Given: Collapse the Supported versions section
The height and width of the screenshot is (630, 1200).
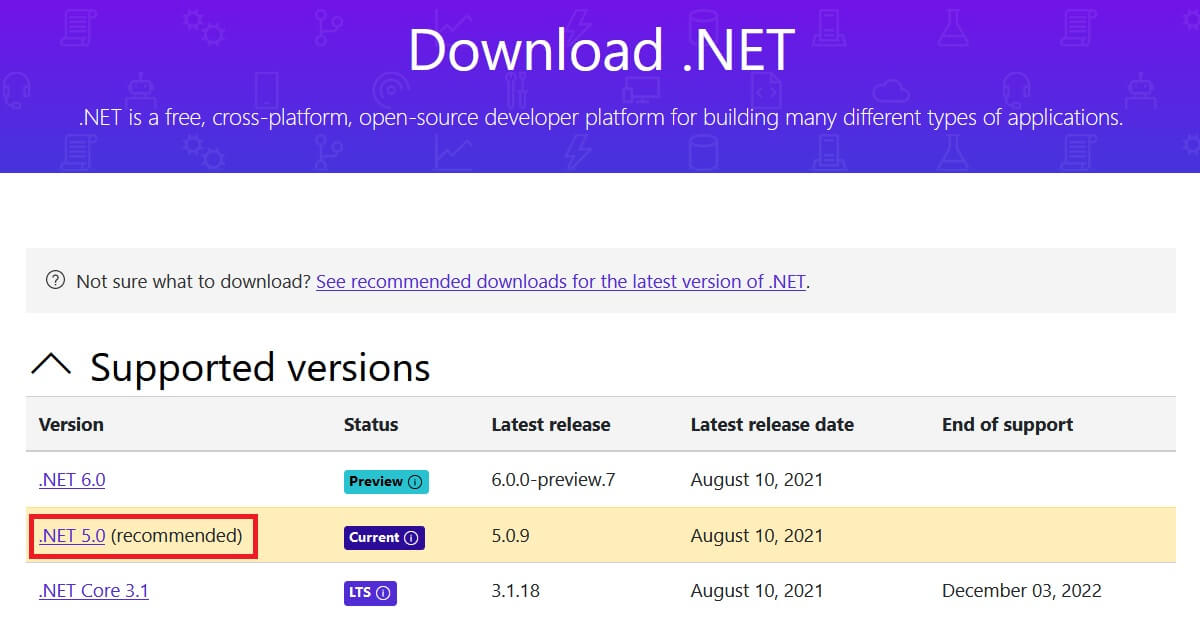Looking at the screenshot, I should pyautogui.click(x=52, y=365).
